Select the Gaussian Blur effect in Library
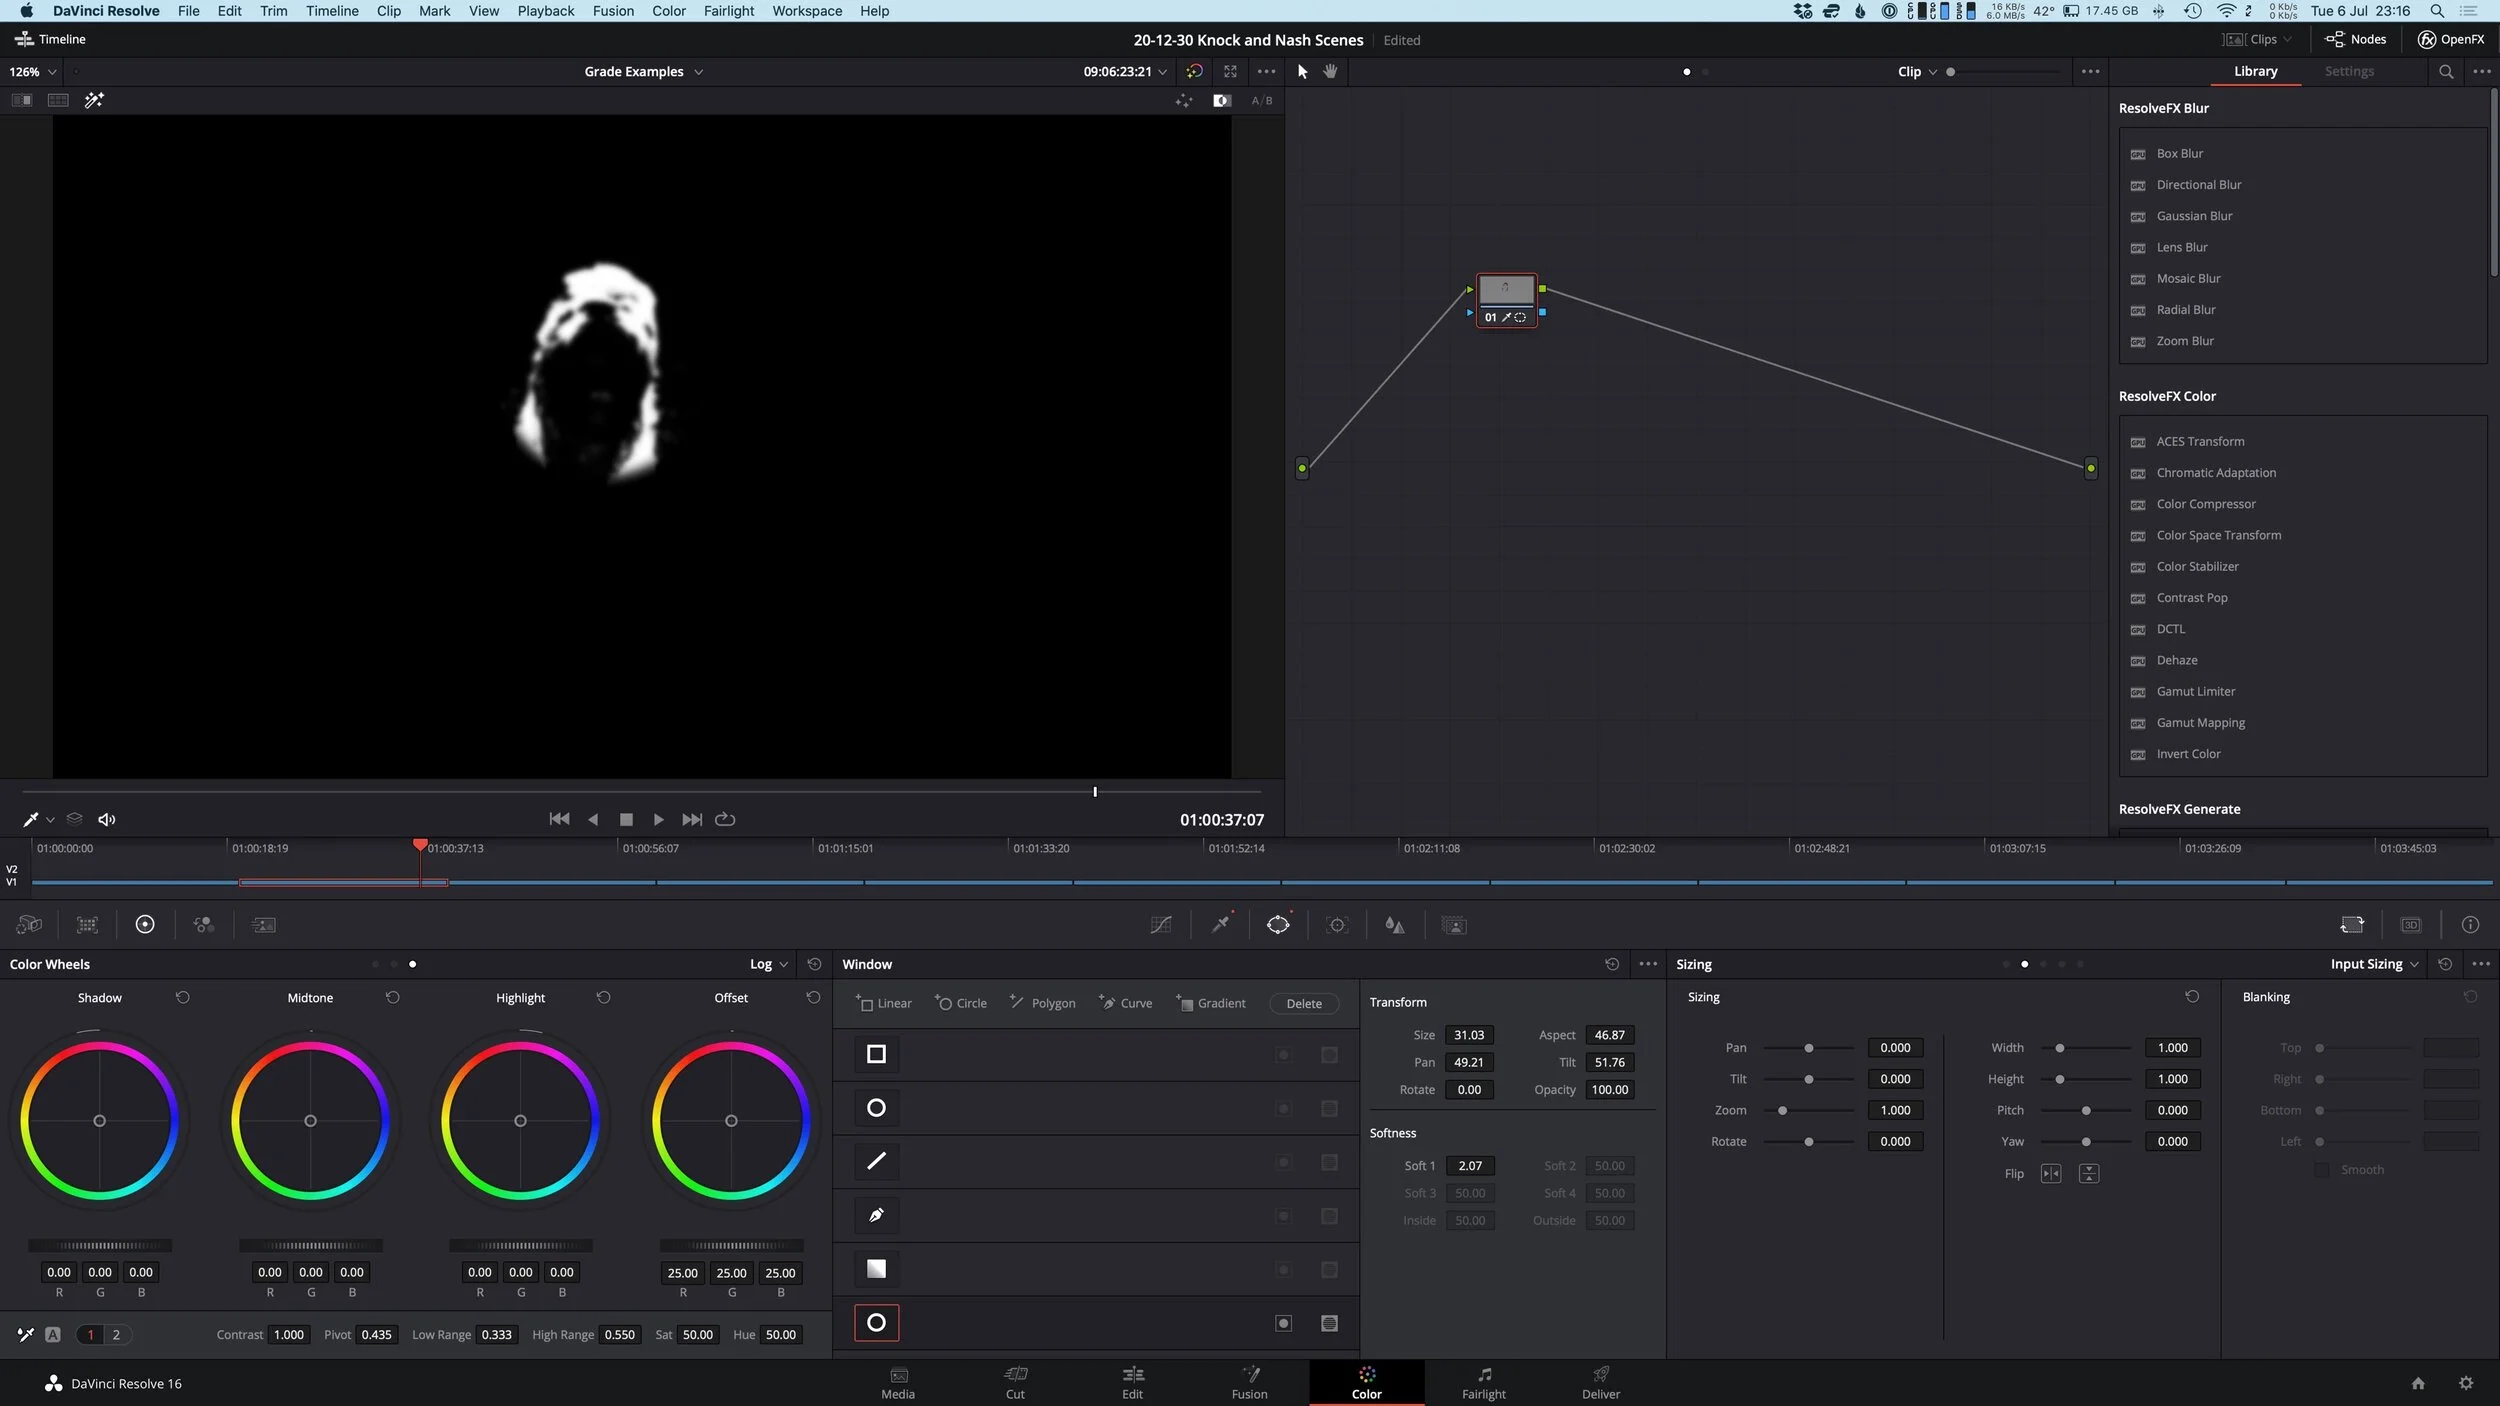 [2193, 216]
